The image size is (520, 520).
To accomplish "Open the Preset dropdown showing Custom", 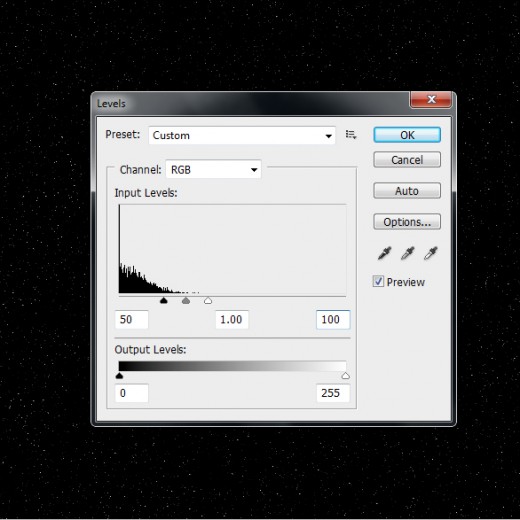I will (x=242, y=135).
